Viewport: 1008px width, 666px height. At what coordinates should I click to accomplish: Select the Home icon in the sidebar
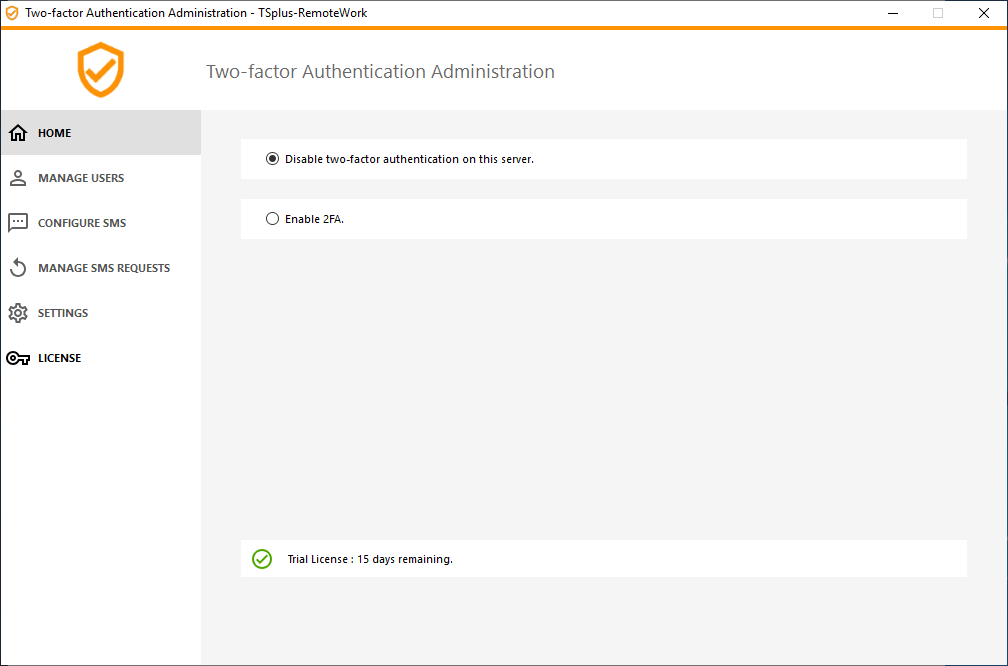tap(17, 132)
